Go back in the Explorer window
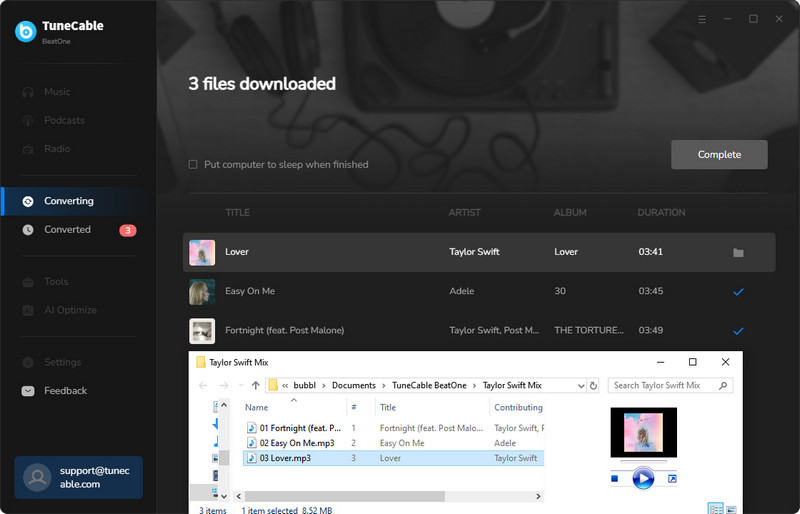 [203, 385]
